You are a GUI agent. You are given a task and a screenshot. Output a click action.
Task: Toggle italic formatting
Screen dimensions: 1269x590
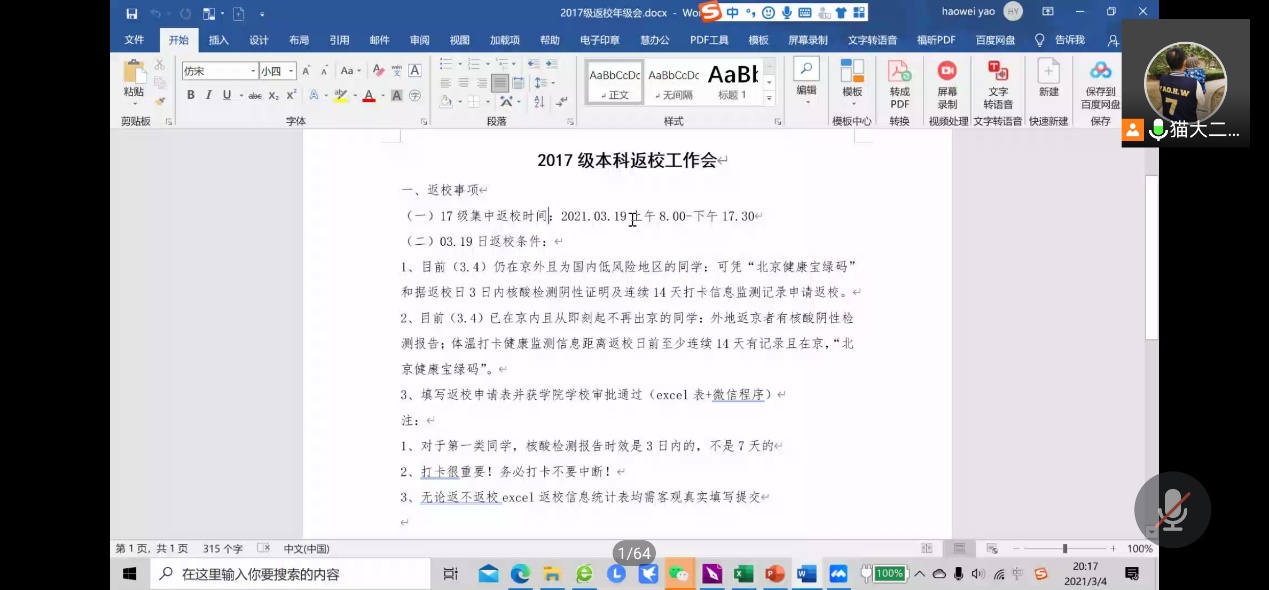click(x=208, y=96)
